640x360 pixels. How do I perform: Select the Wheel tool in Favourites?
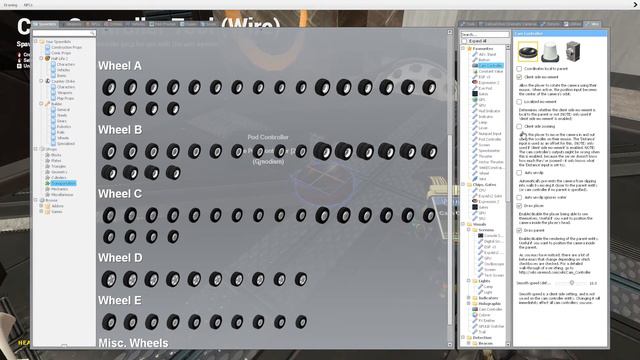[481, 173]
